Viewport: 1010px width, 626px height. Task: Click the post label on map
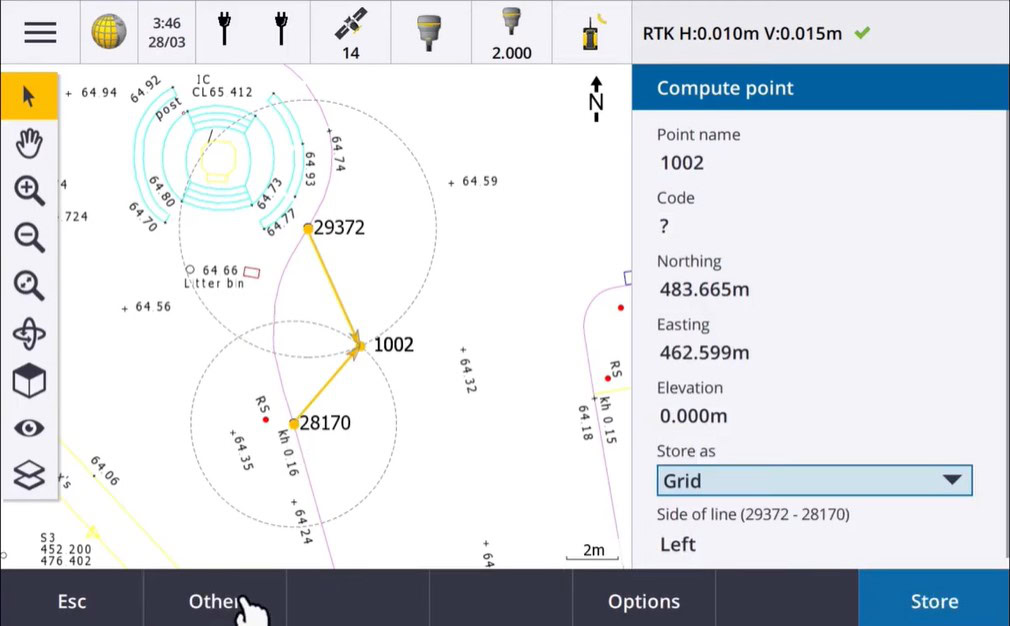(x=168, y=109)
